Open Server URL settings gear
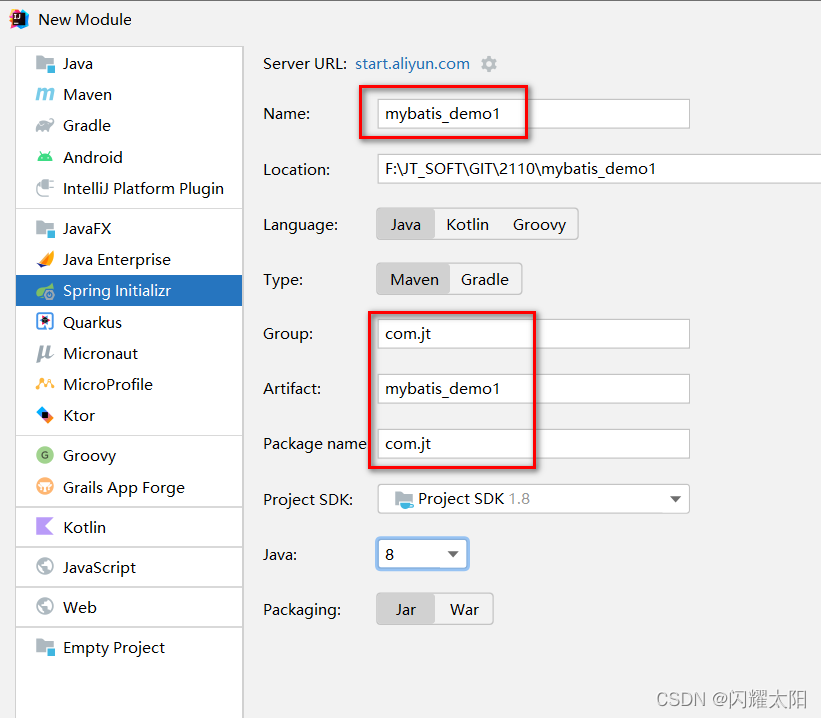This screenshot has width=821, height=718. pyautogui.click(x=489, y=64)
